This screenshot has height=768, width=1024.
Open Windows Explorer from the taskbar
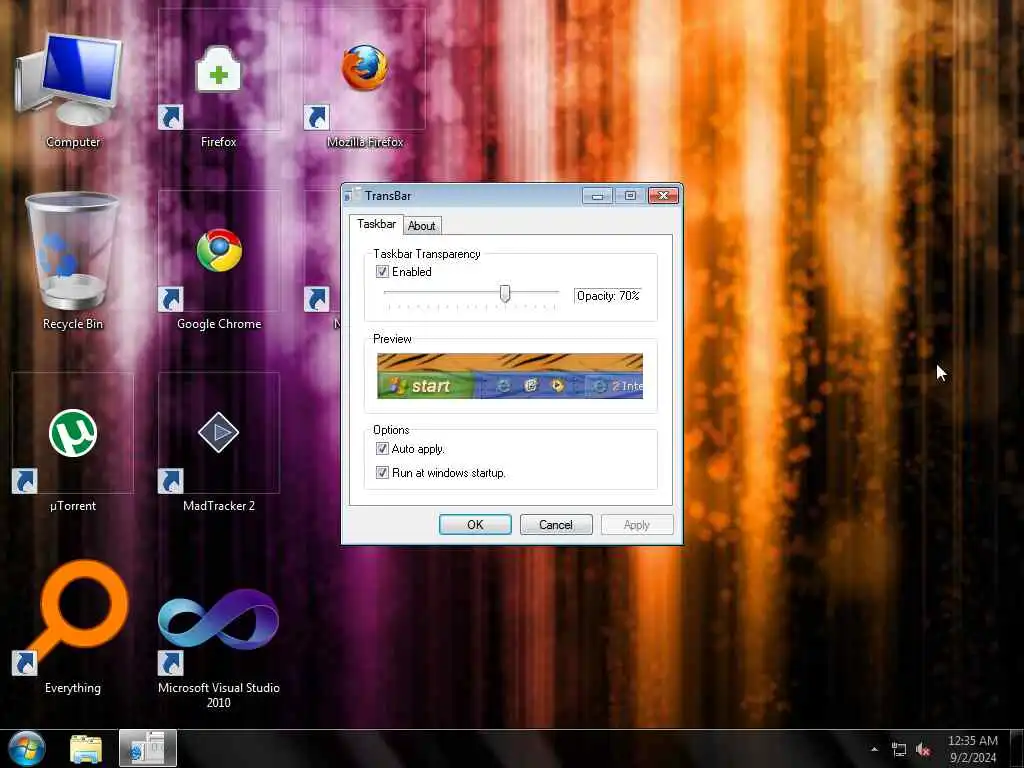point(86,749)
